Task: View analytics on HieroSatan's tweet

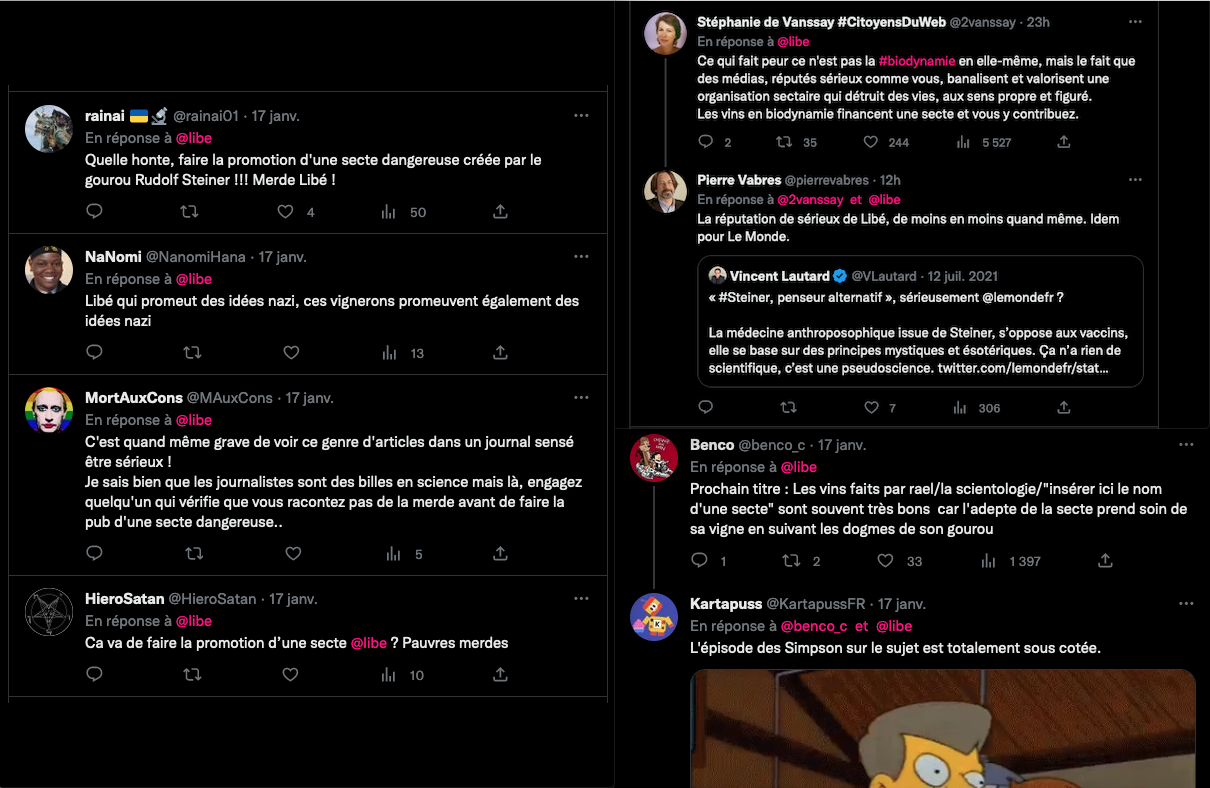Action: [x=389, y=675]
